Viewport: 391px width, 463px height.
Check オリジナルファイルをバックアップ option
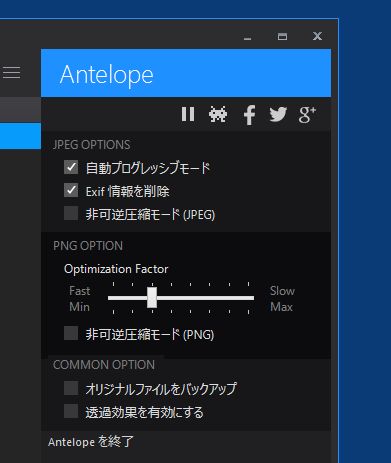(x=71, y=388)
